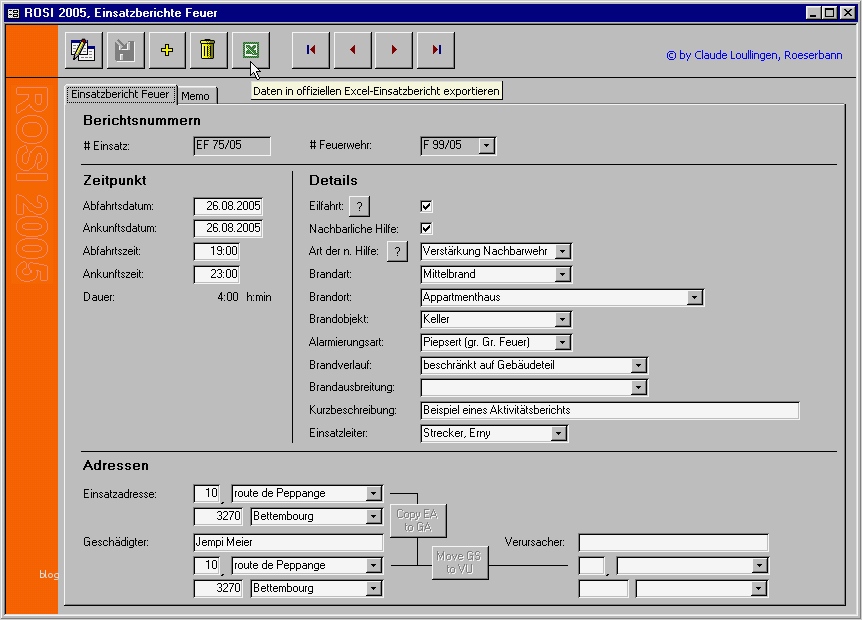Viewport: 862px width, 620px height.
Task: Delete record using trash can icon
Action: 208,50
